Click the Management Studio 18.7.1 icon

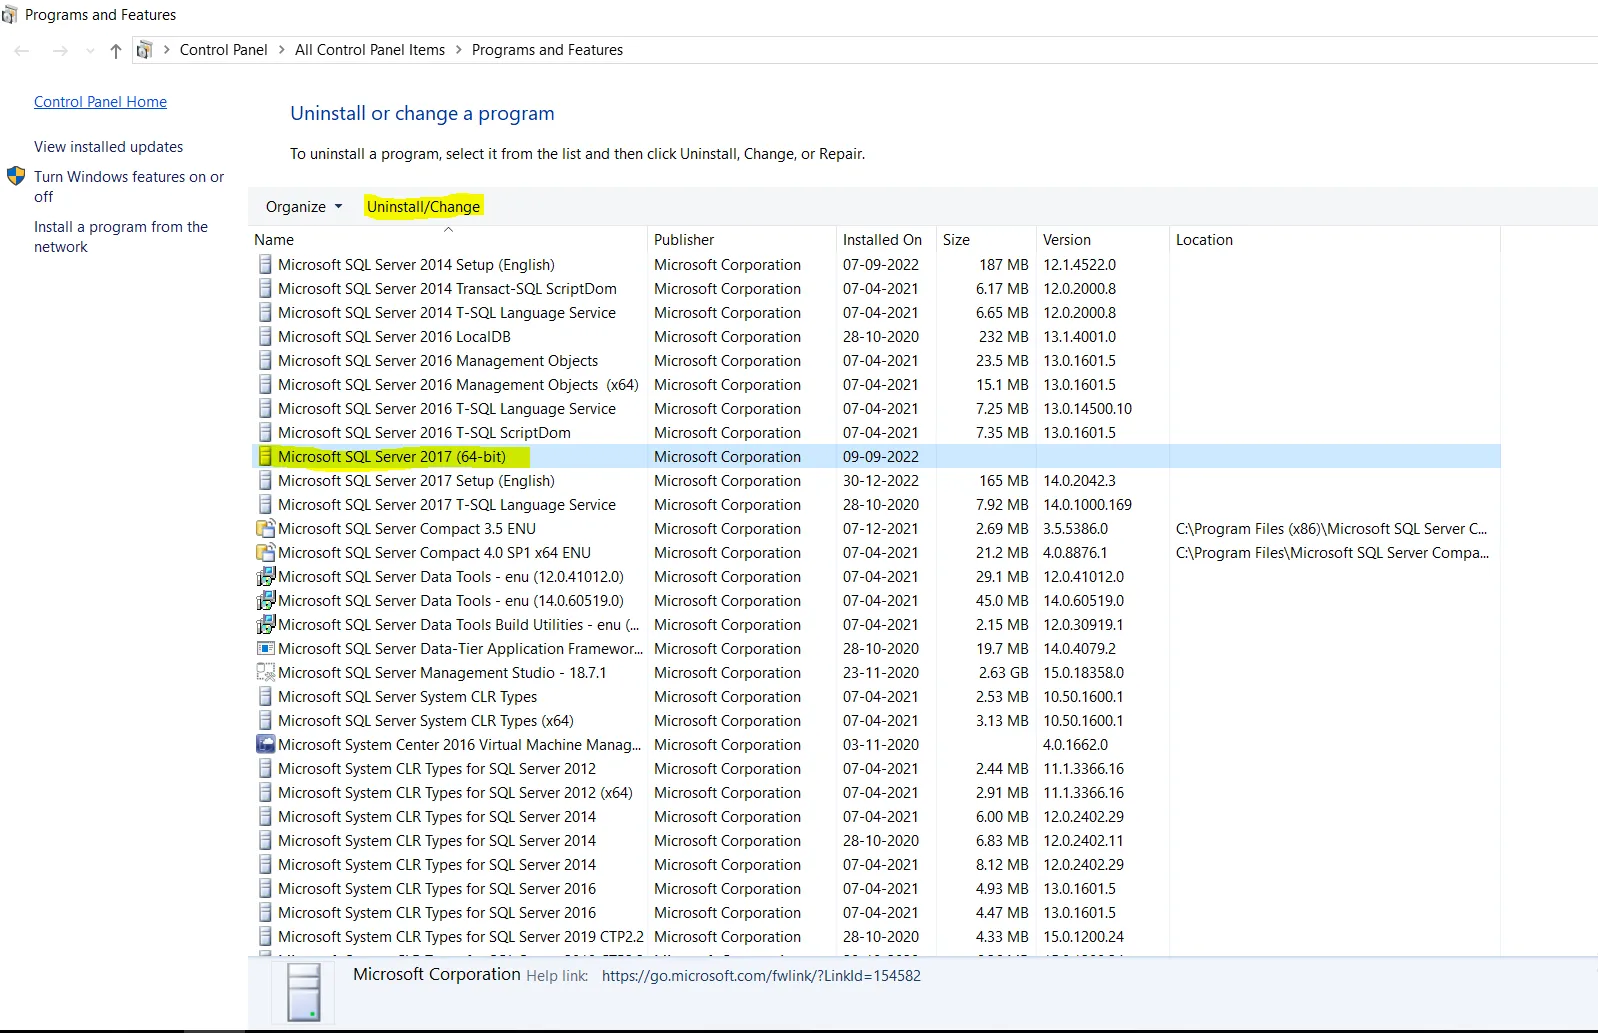pos(266,673)
